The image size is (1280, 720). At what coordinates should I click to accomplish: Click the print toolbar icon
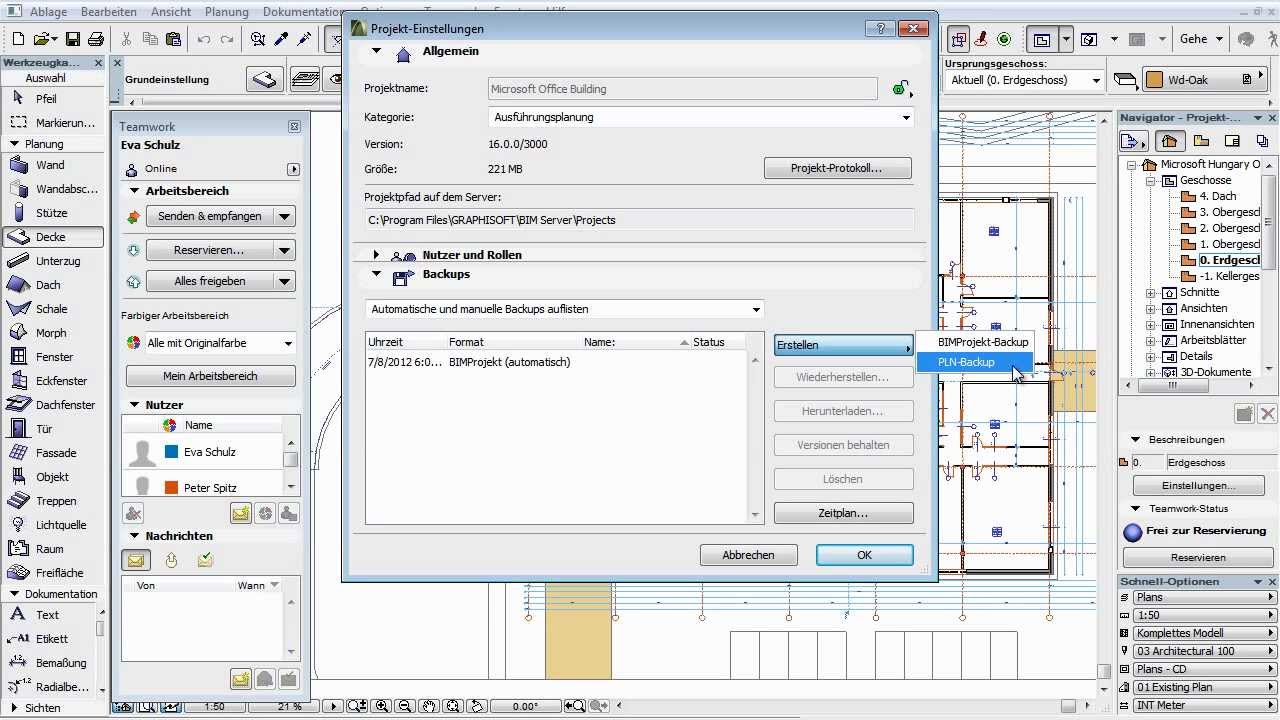96,39
